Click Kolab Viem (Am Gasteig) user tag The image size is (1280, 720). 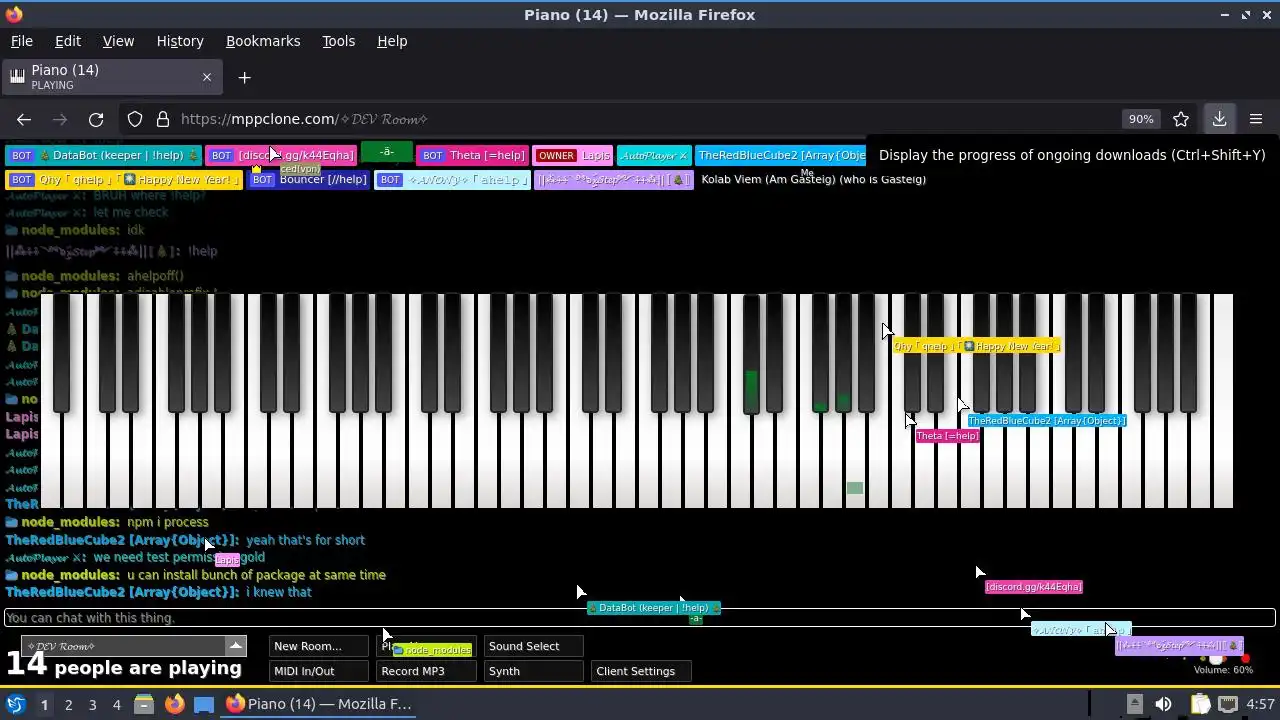[814, 180]
